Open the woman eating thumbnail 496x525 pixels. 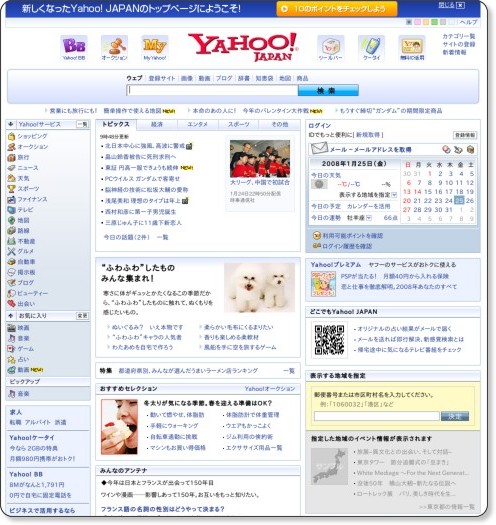point(120,427)
